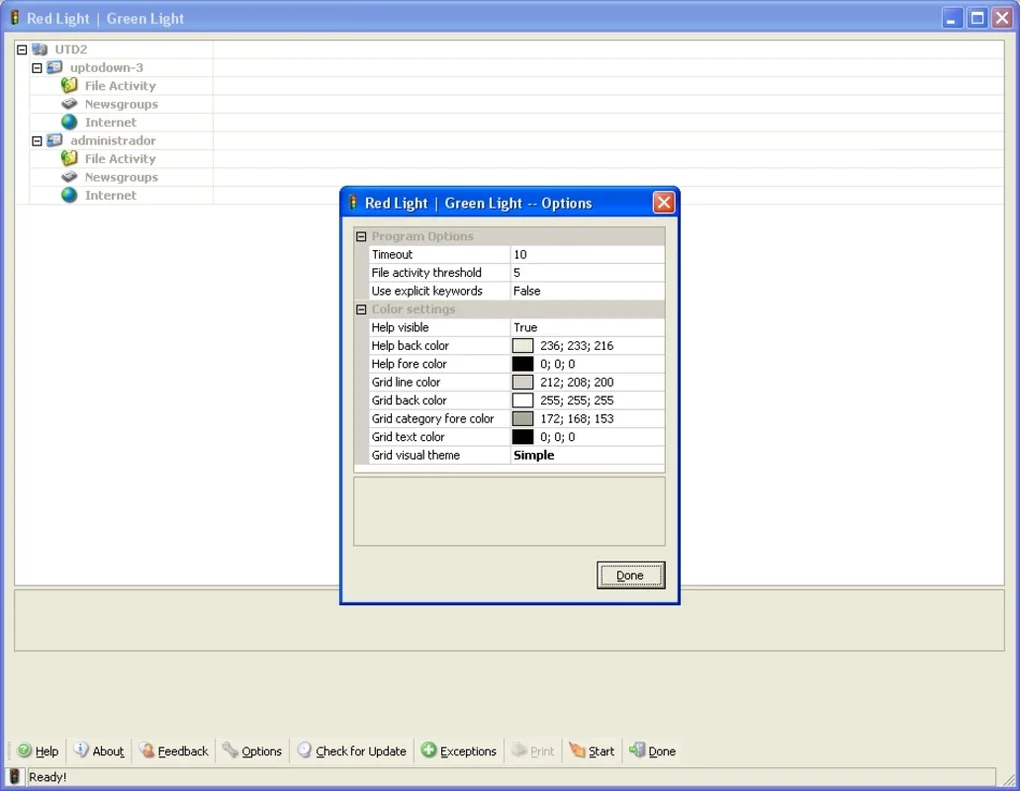Click the uptodown-3 user icon
This screenshot has height=791, width=1020.
tap(55, 67)
